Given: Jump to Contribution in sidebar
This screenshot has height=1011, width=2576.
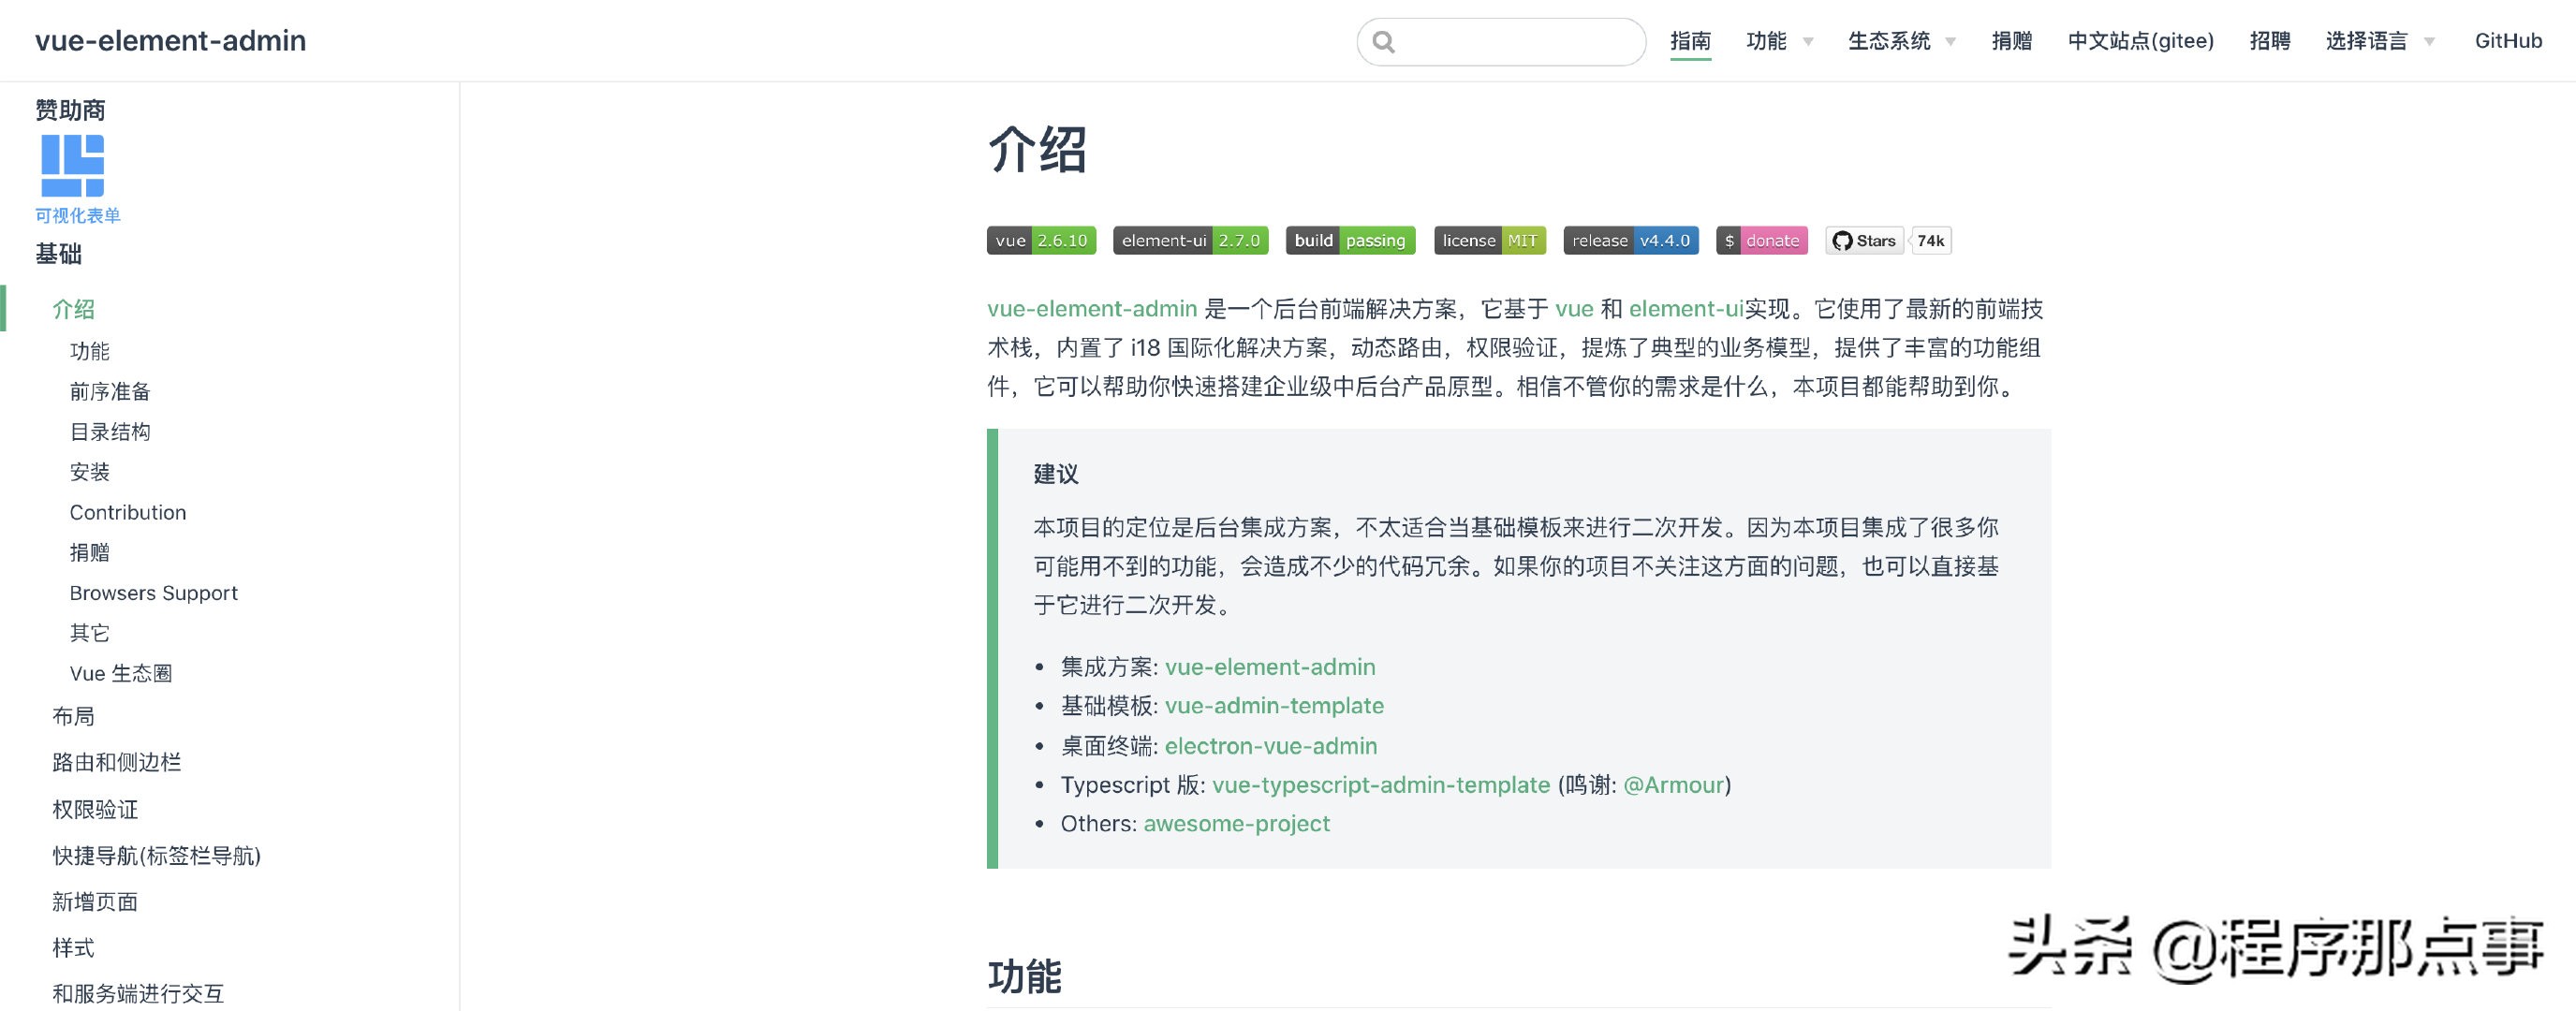Looking at the screenshot, I should point(128,512).
